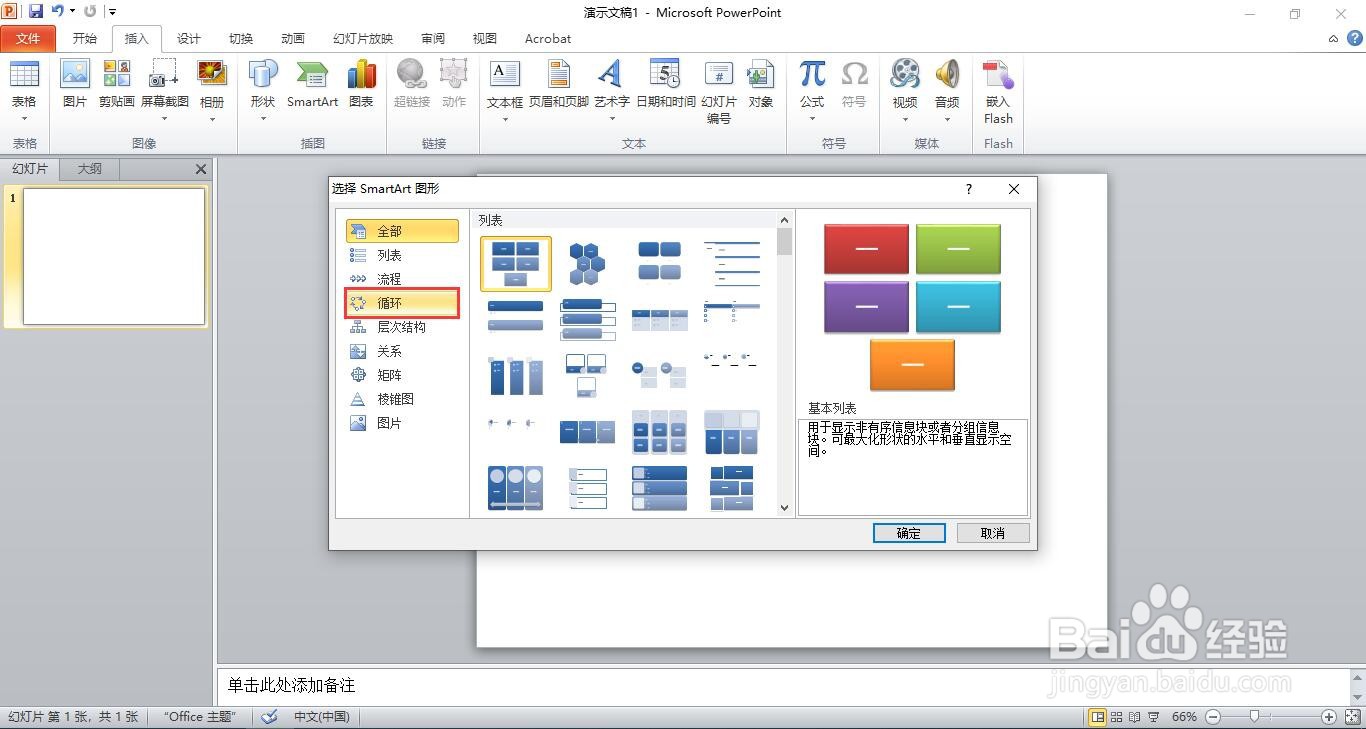Confirm with the 确定 button

(x=909, y=533)
